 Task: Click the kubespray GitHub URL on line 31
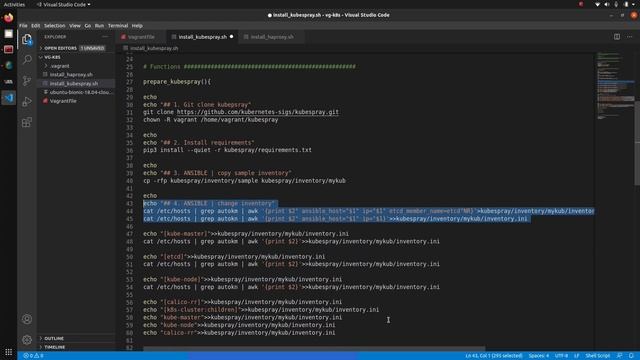258,112
